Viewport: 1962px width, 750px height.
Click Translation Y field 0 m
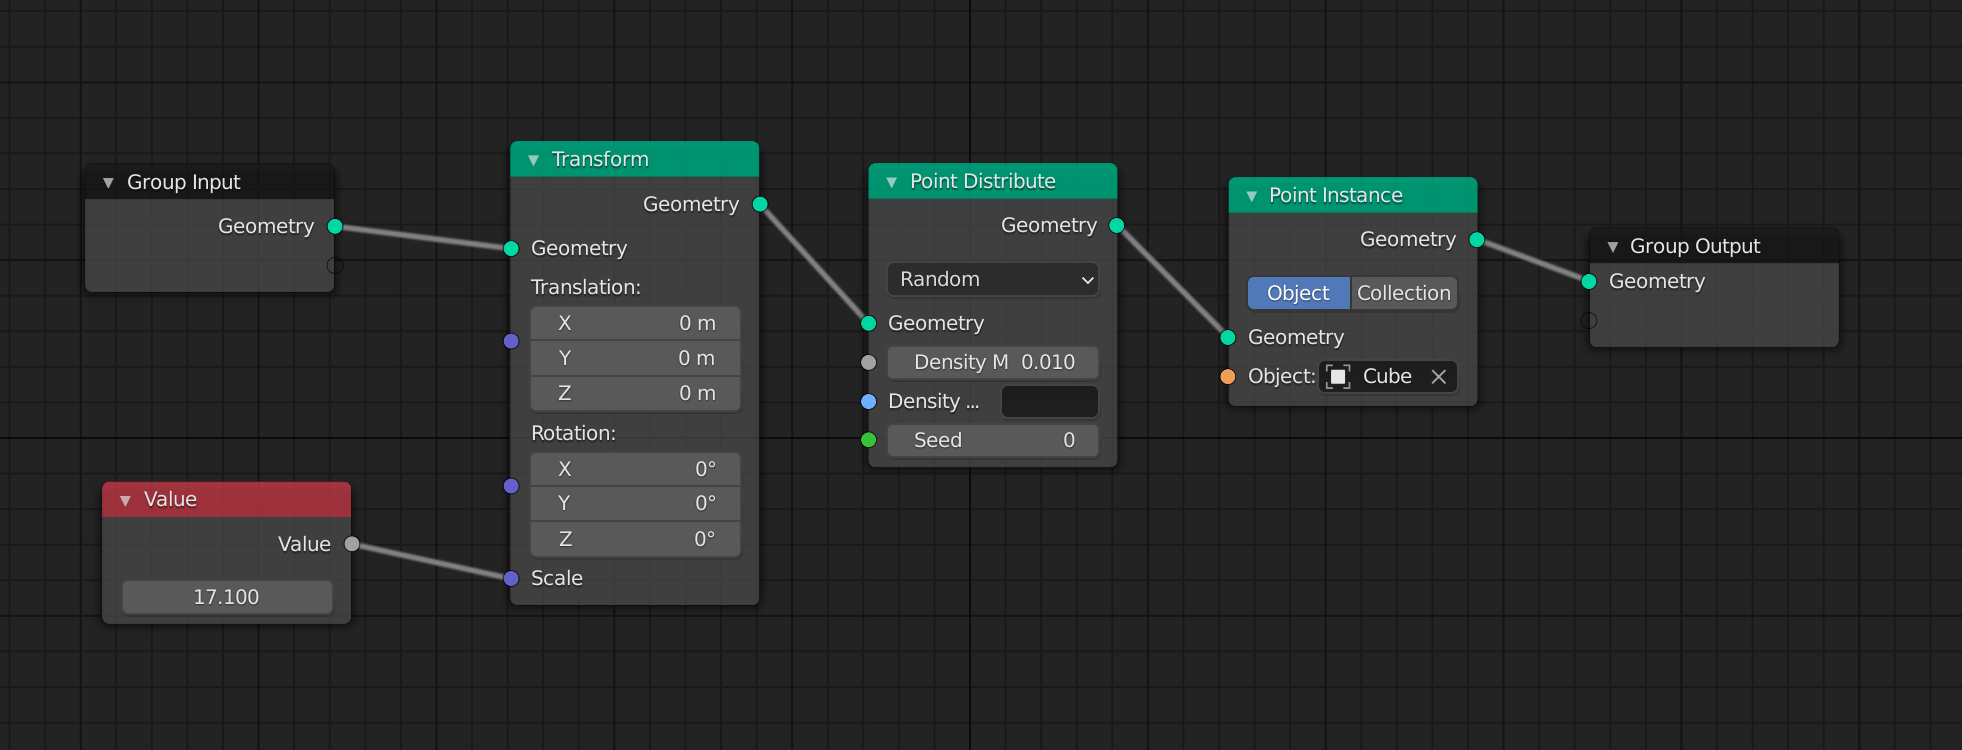point(636,358)
